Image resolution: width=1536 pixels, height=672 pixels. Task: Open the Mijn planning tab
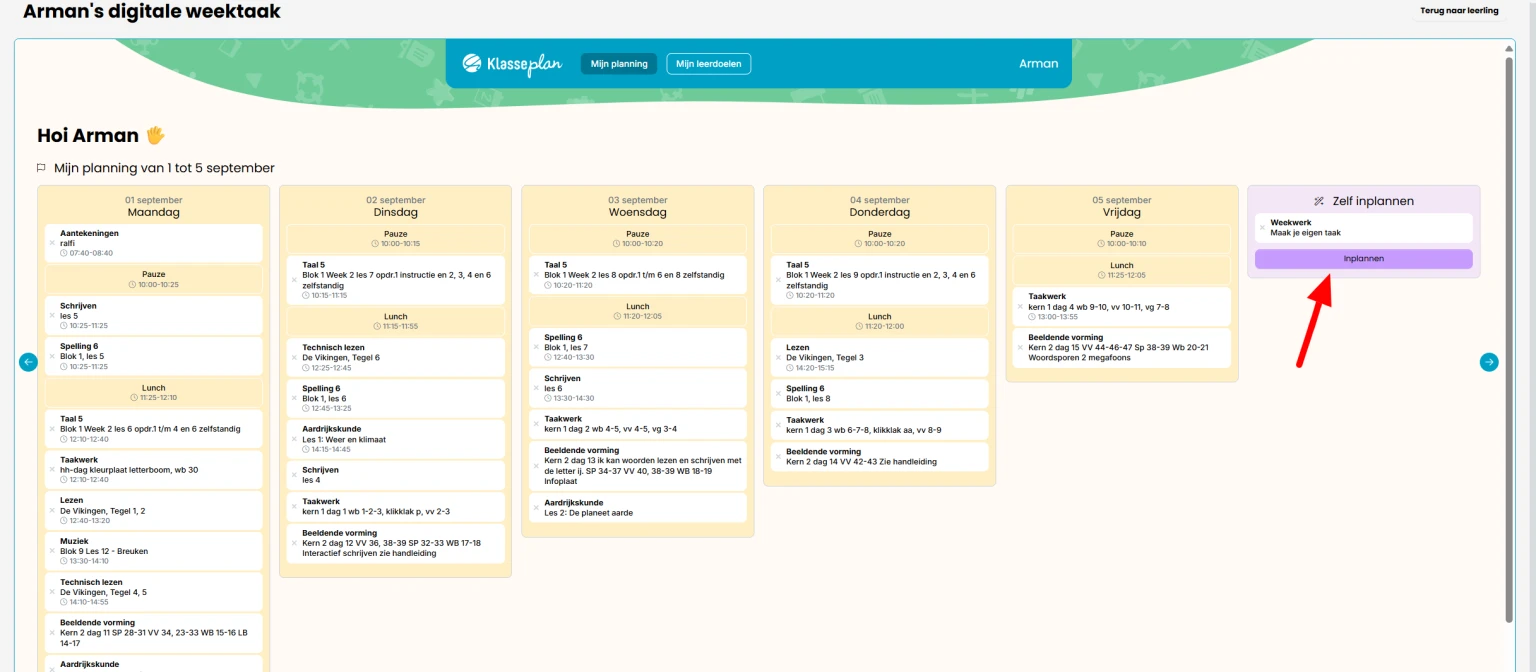(x=619, y=64)
